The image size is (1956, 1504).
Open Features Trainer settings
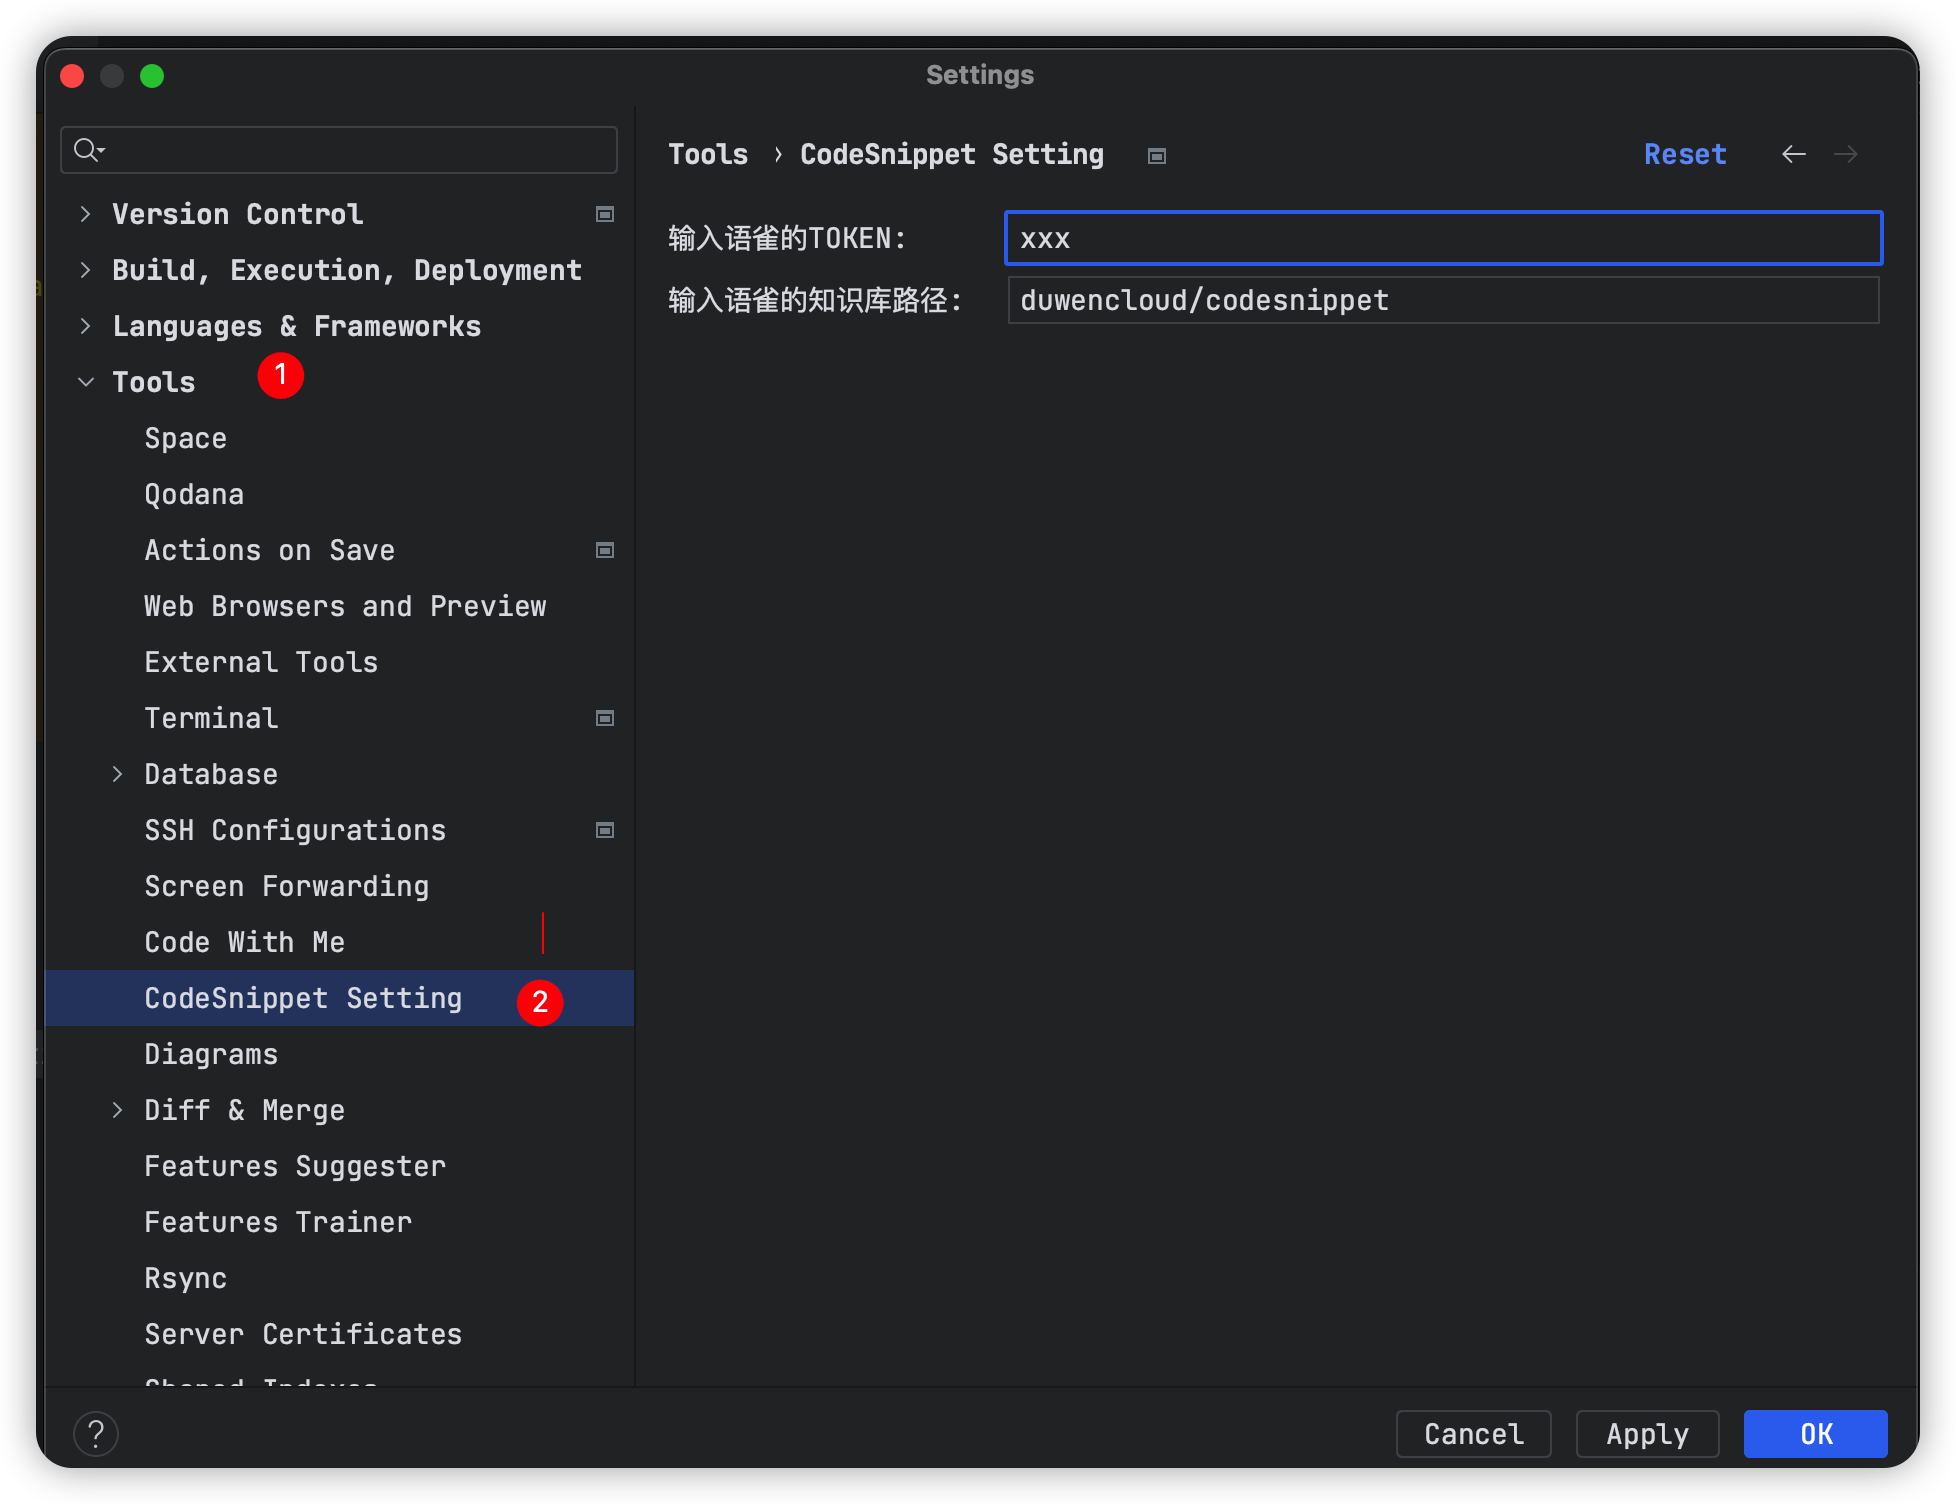point(278,1222)
